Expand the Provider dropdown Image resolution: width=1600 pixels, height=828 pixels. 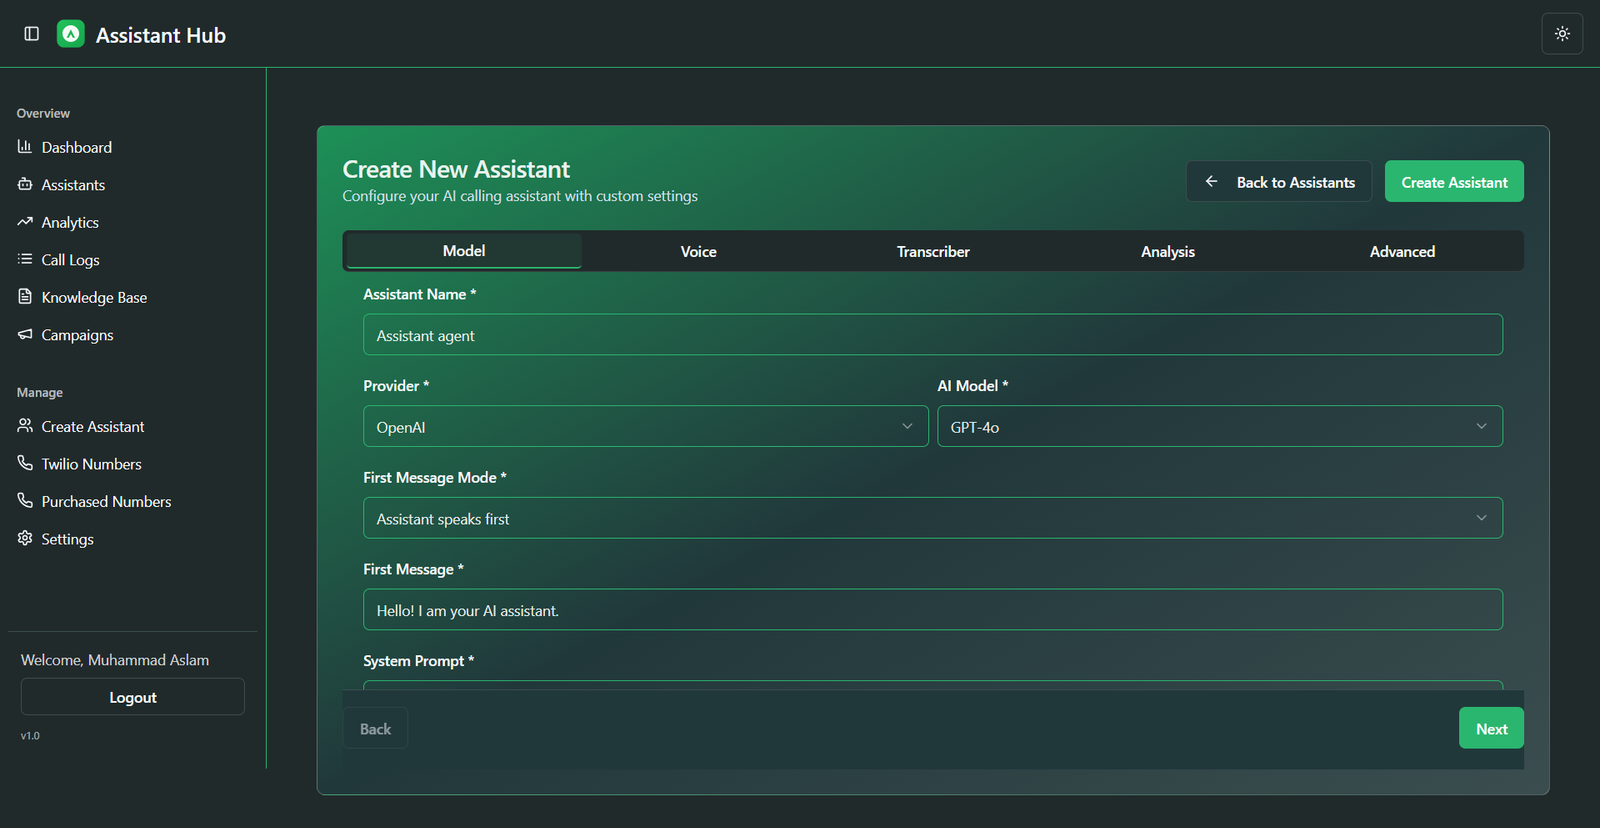click(645, 427)
